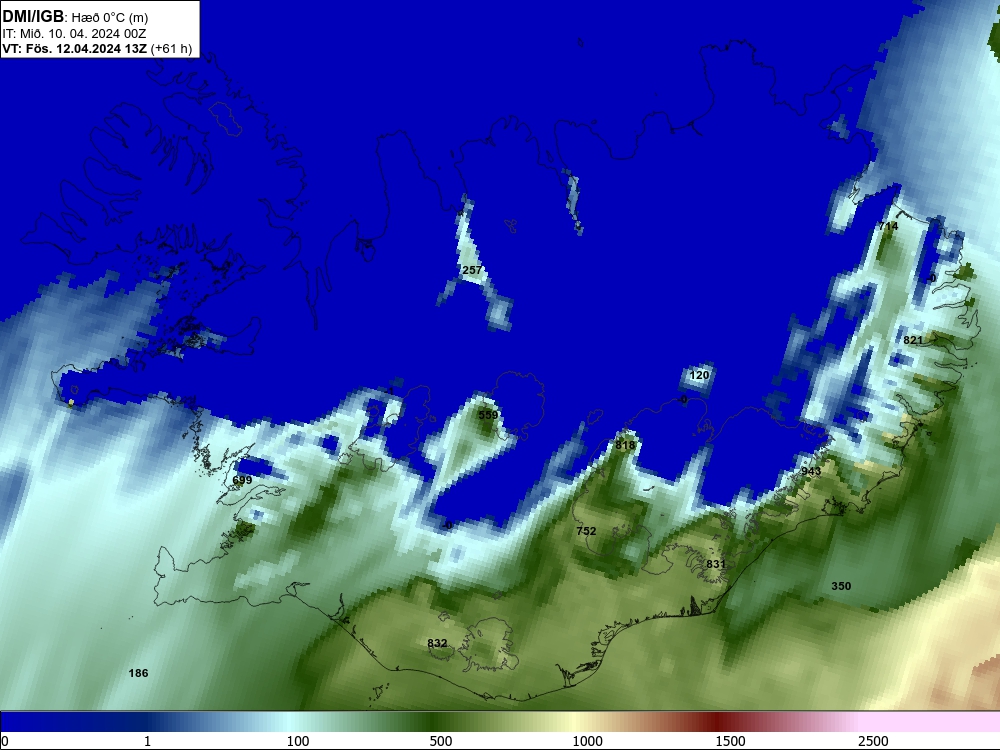This screenshot has height=750, width=1000.
Task: Select the 943 value label
Action: coord(811,471)
